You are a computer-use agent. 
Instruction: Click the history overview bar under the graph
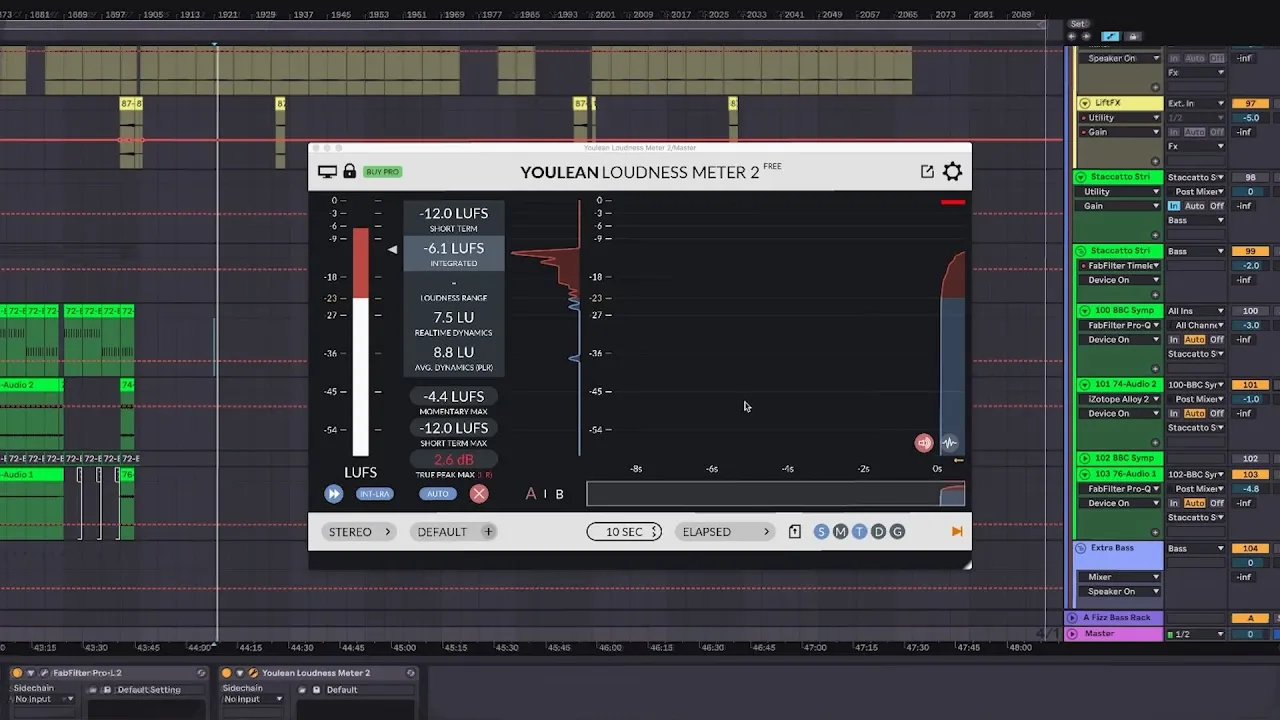point(776,494)
